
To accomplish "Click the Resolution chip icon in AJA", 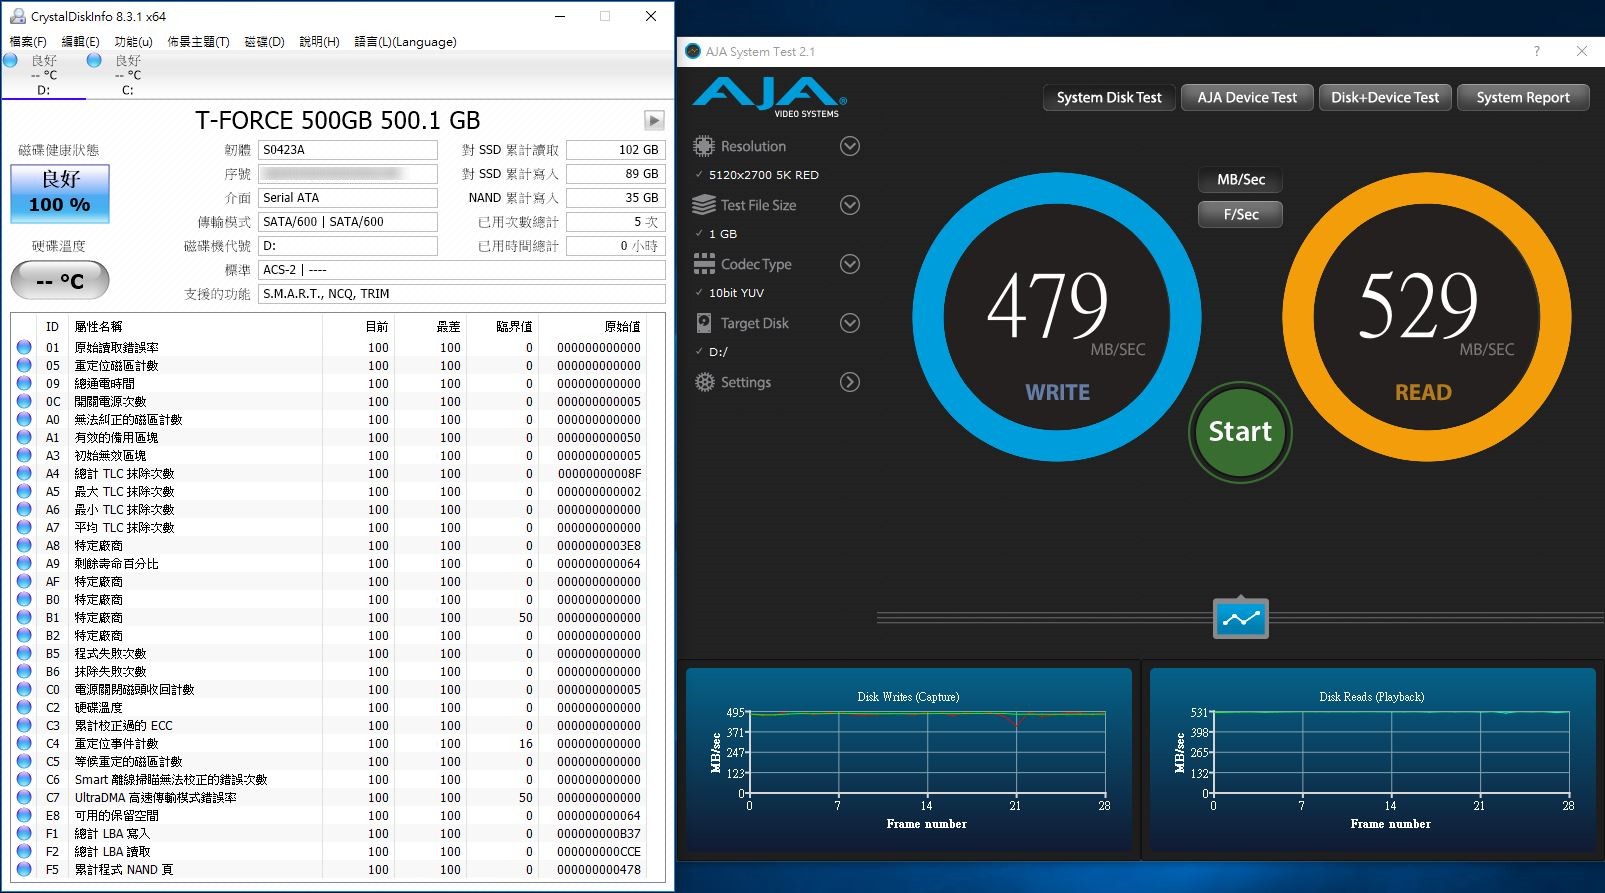I will click(x=704, y=146).
